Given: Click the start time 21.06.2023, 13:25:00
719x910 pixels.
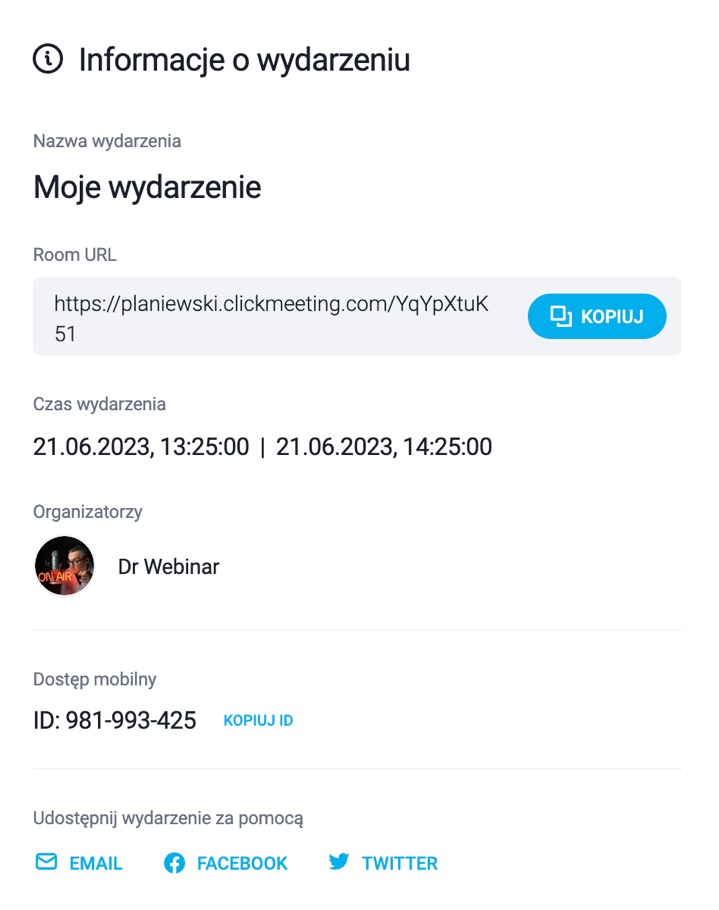Looking at the screenshot, I should [x=141, y=447].
